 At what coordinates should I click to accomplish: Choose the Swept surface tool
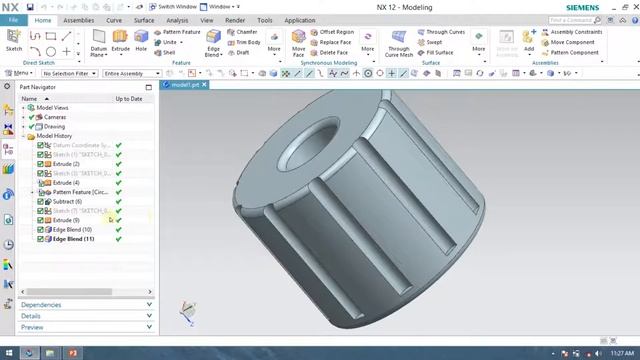[430, 42]
